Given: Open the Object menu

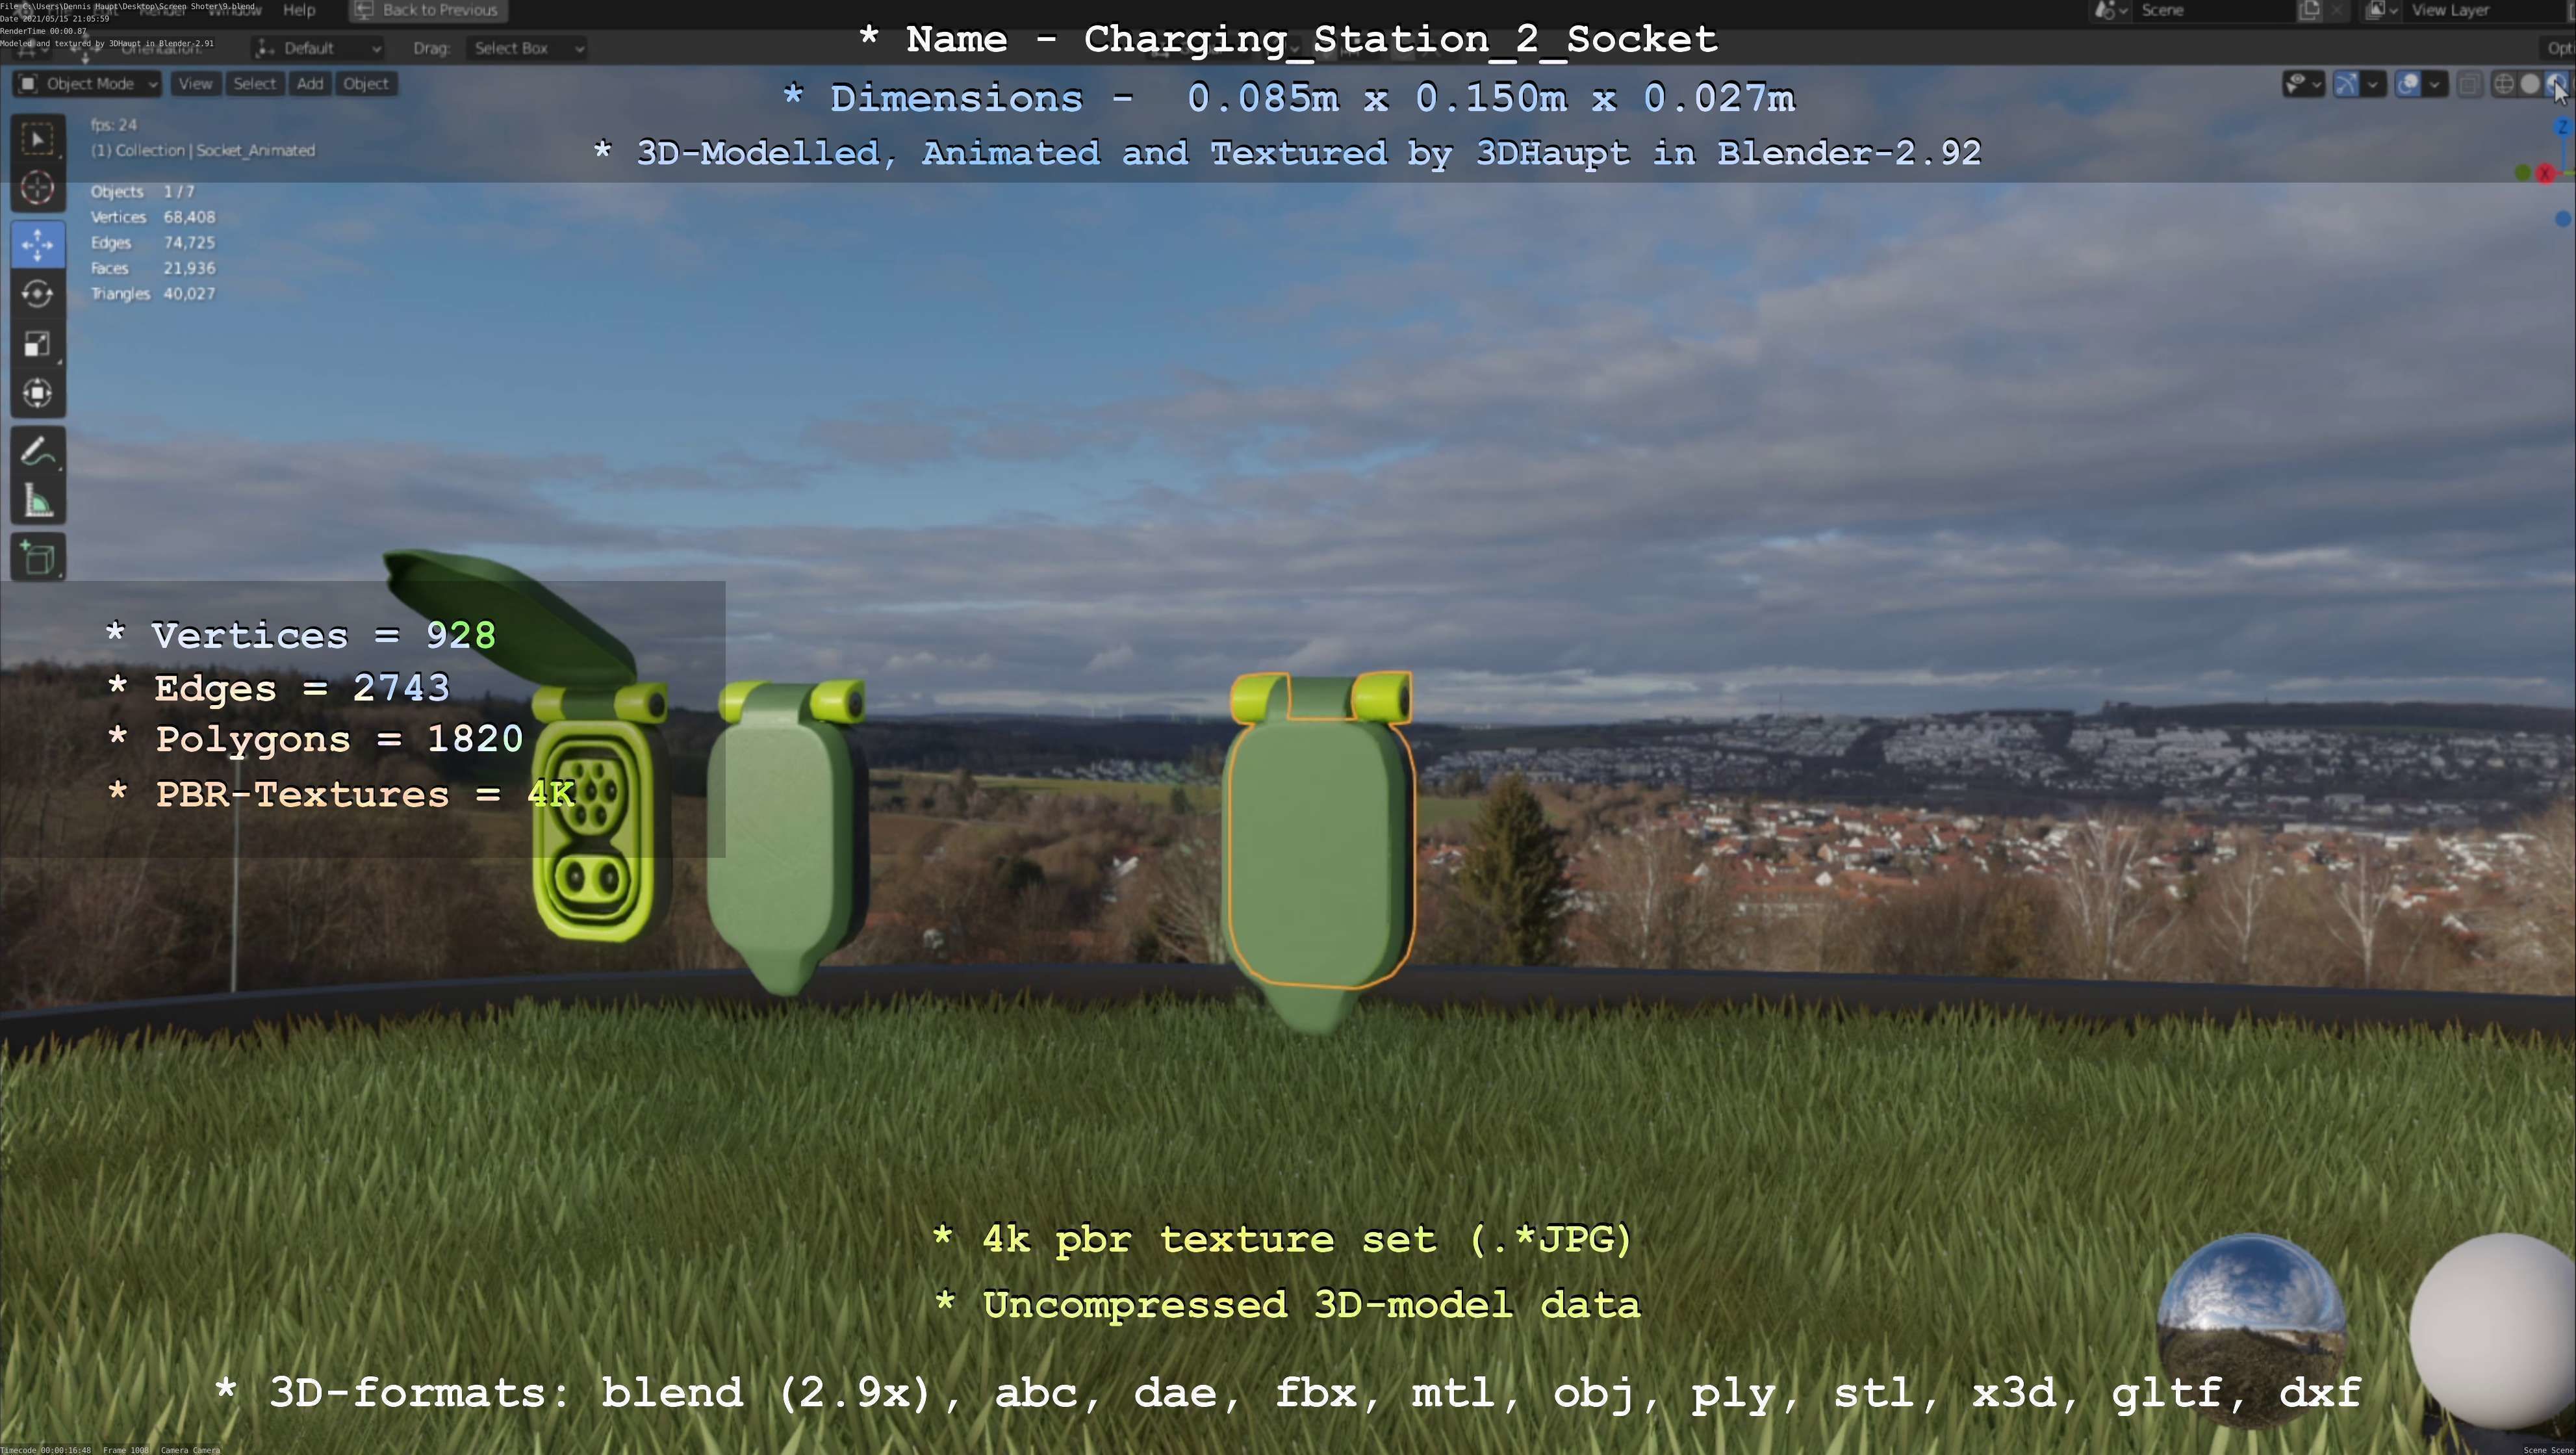Looking at the screenshot, I should [x=366, y=84].
